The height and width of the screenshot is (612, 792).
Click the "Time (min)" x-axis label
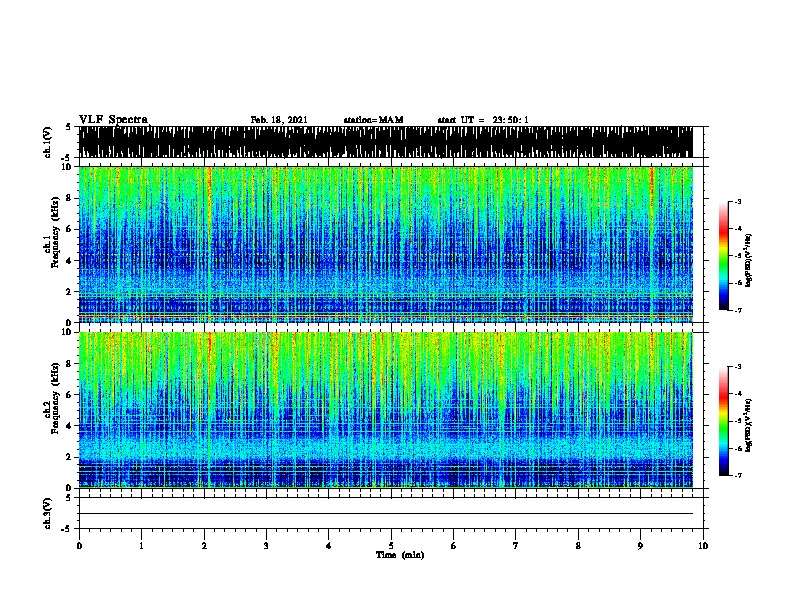click(400, 555)
